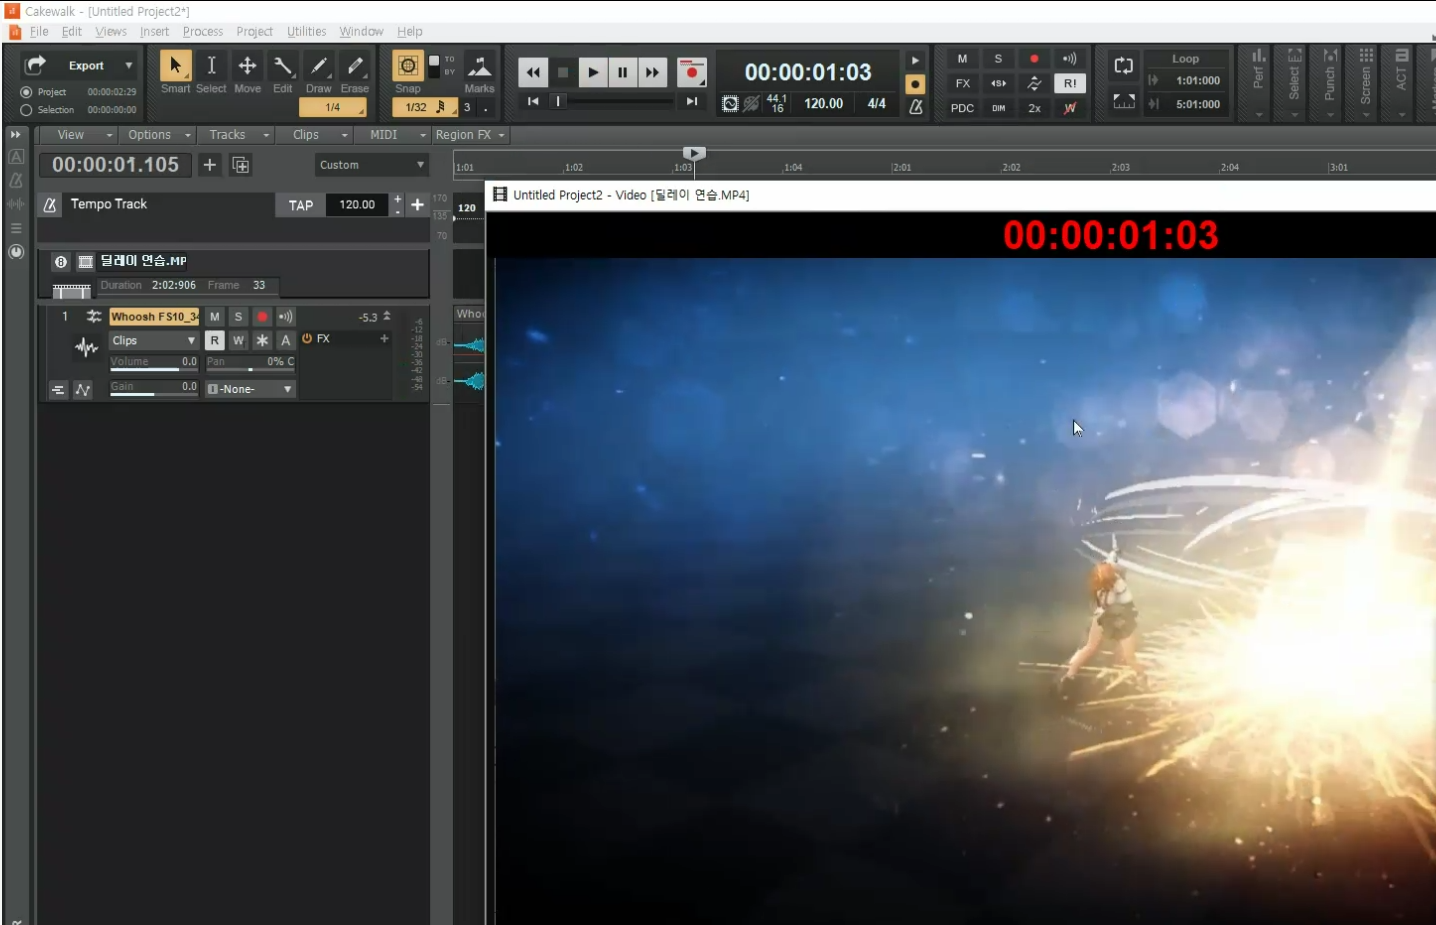Toggle PDC override button
Viewport: 1436px width, 925px height.
pyautogui.click(x=962, y=108)
